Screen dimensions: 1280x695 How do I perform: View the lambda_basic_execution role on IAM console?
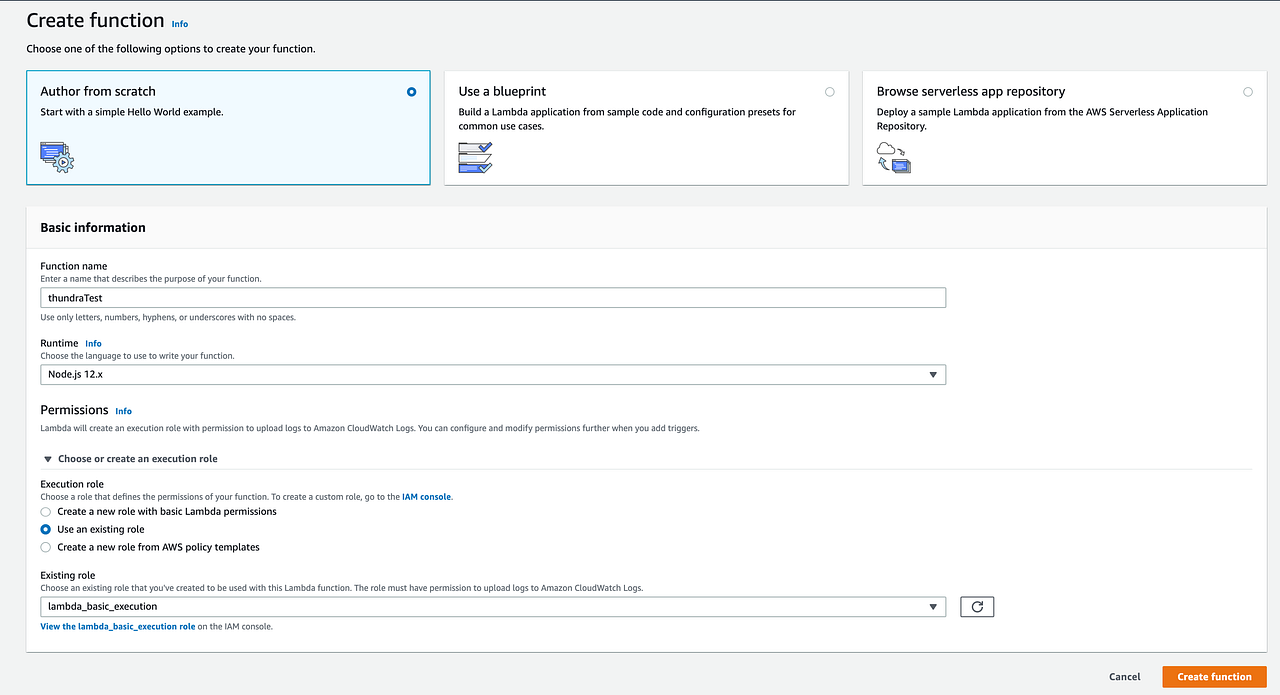tap(117, 626)
